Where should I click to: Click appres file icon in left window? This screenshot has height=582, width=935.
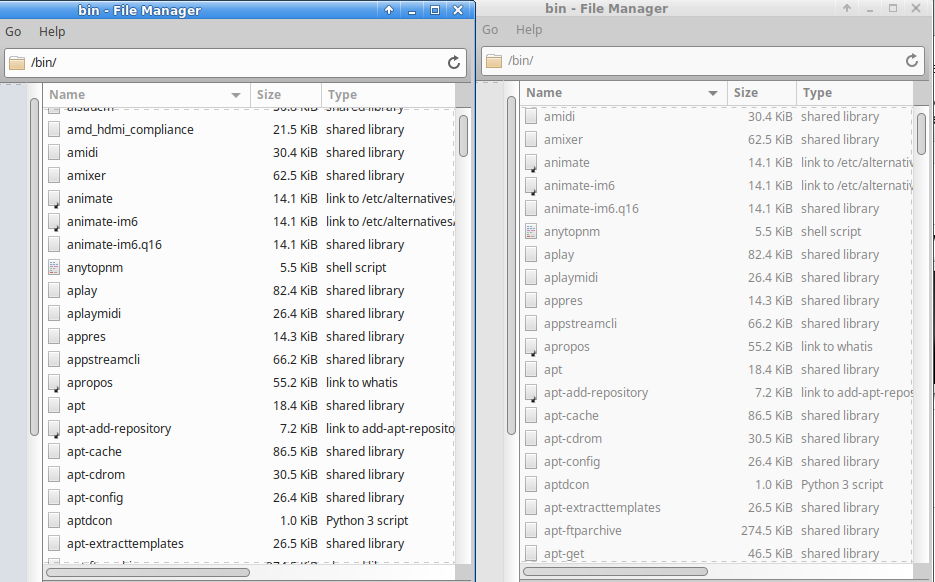click(54, 336)
